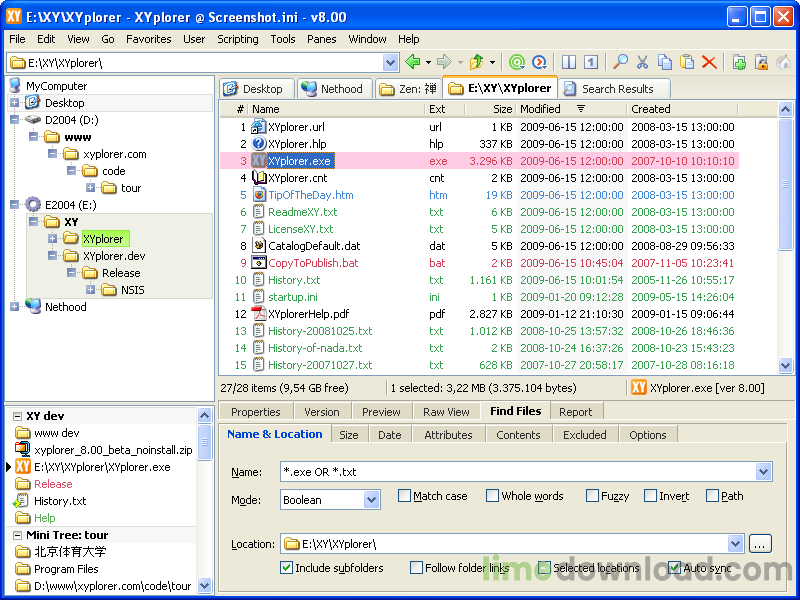The height and width of the screenshot is (600, 800).
Task: Click into the Name search input field
Action: click(518, 472)
